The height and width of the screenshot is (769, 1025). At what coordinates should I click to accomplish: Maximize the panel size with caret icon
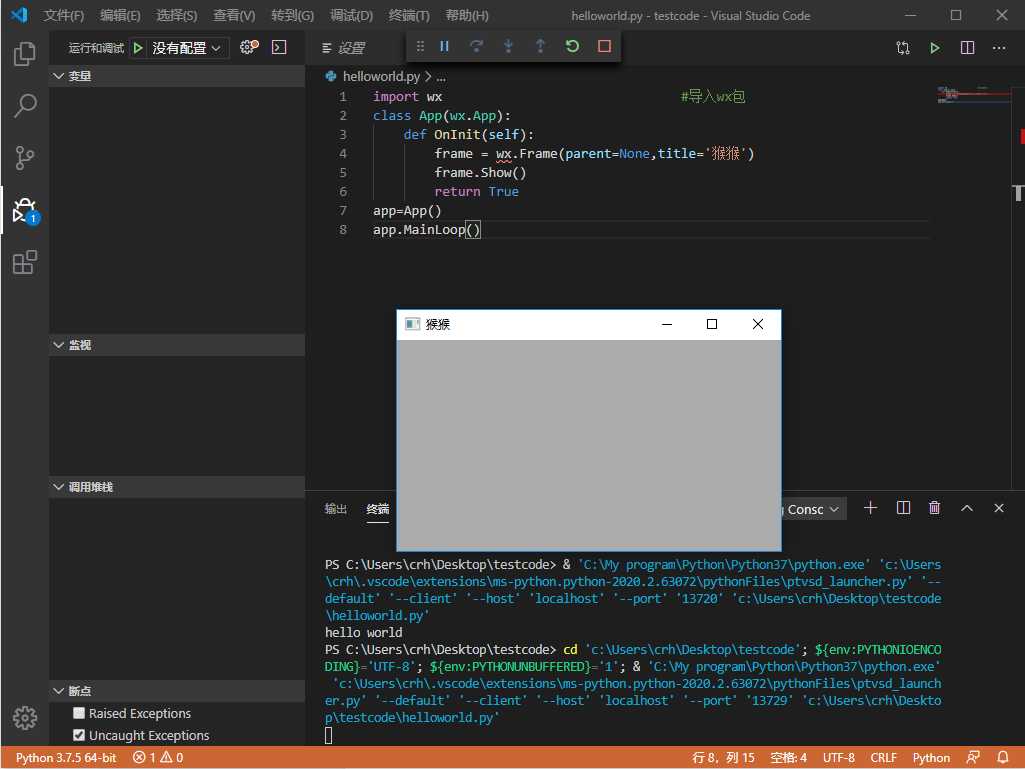(967, 508)
